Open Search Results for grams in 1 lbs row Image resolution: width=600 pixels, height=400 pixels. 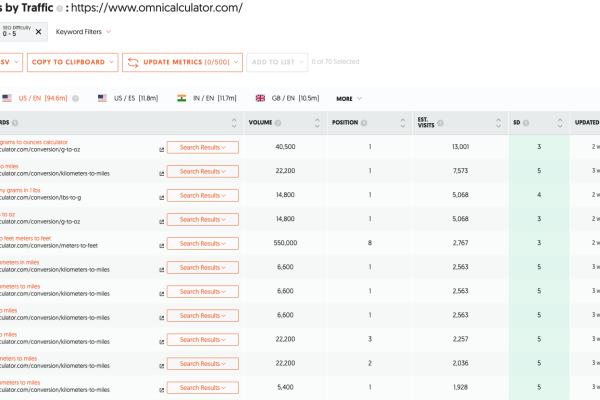[x=203, y=196]
